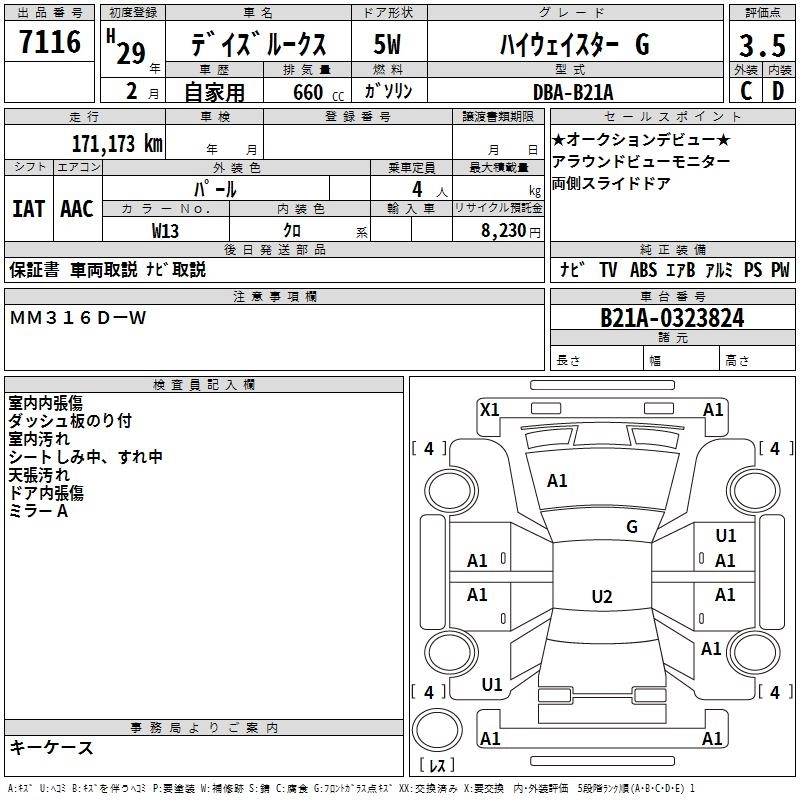Image resolution: width=800 pixels, height=800 pixels.
Task: Select the 事務局よりご案内 header
Action: pyautogui.click(x=204, y=728)
